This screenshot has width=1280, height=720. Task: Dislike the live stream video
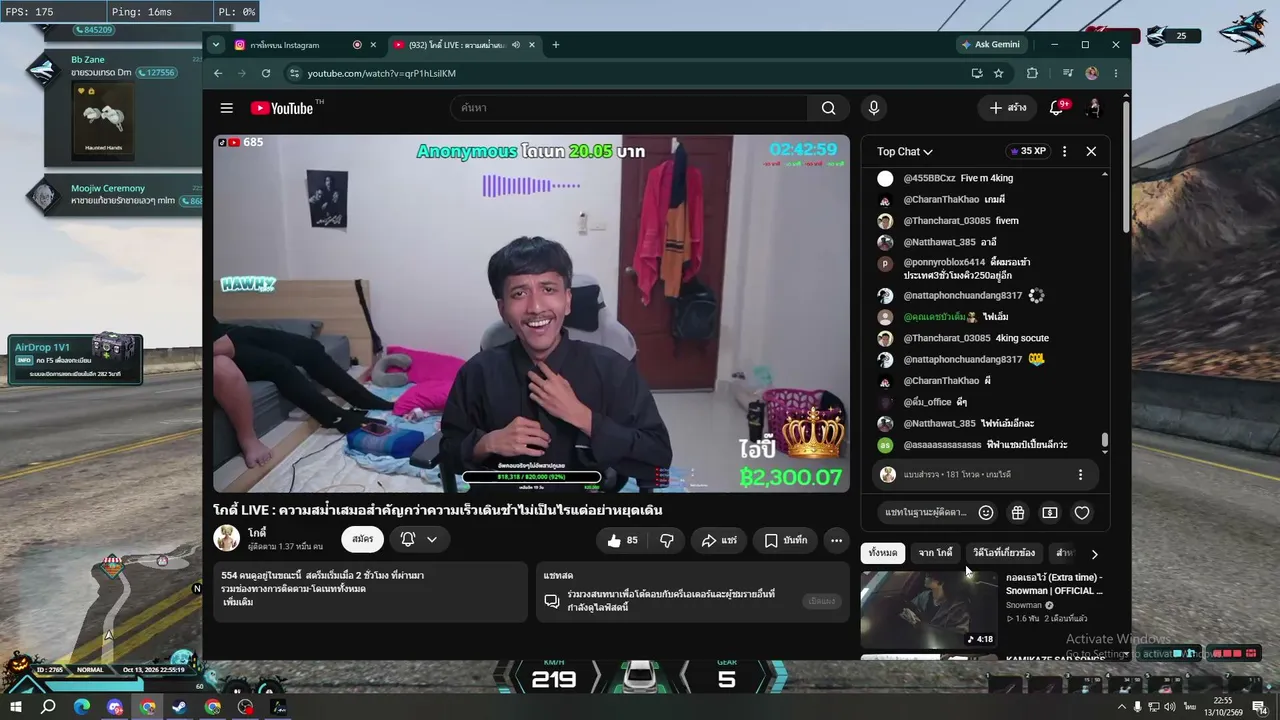(666, 540)
